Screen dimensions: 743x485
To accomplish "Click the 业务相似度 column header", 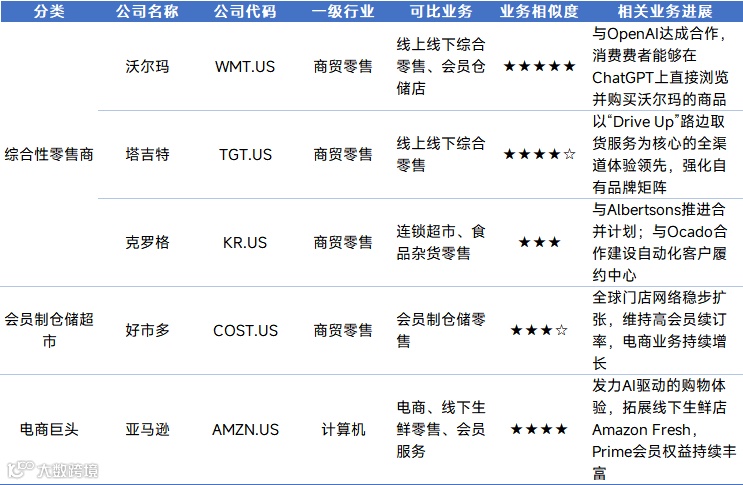I will click(539, 11).
